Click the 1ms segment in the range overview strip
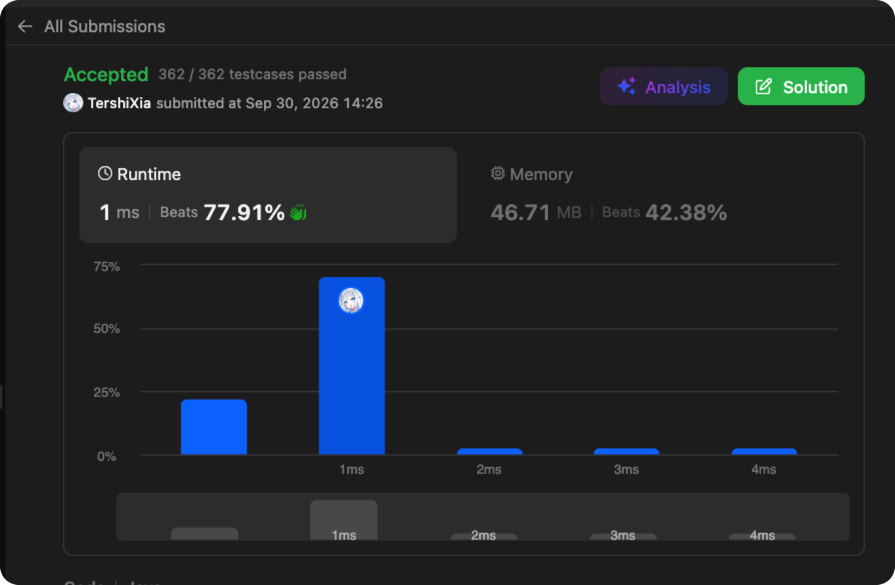The width and height of the screenshot is (895, 585). pos(344,520)
